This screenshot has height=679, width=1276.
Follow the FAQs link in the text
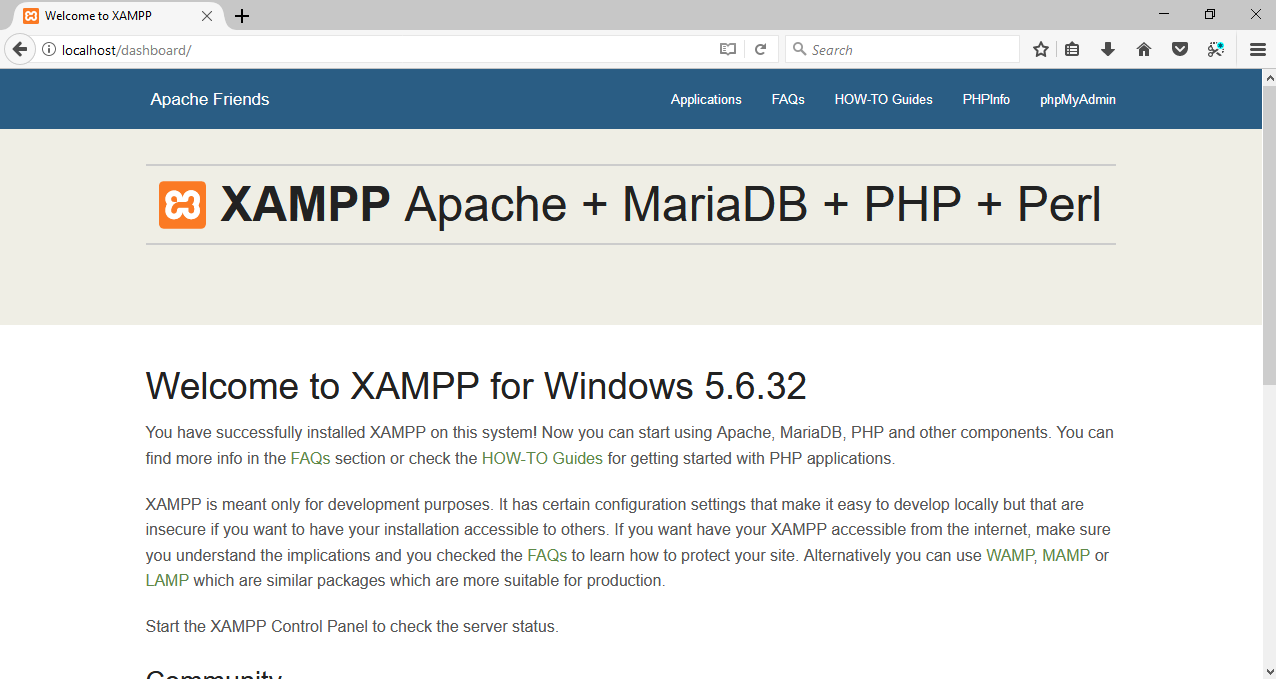[309, 458]
